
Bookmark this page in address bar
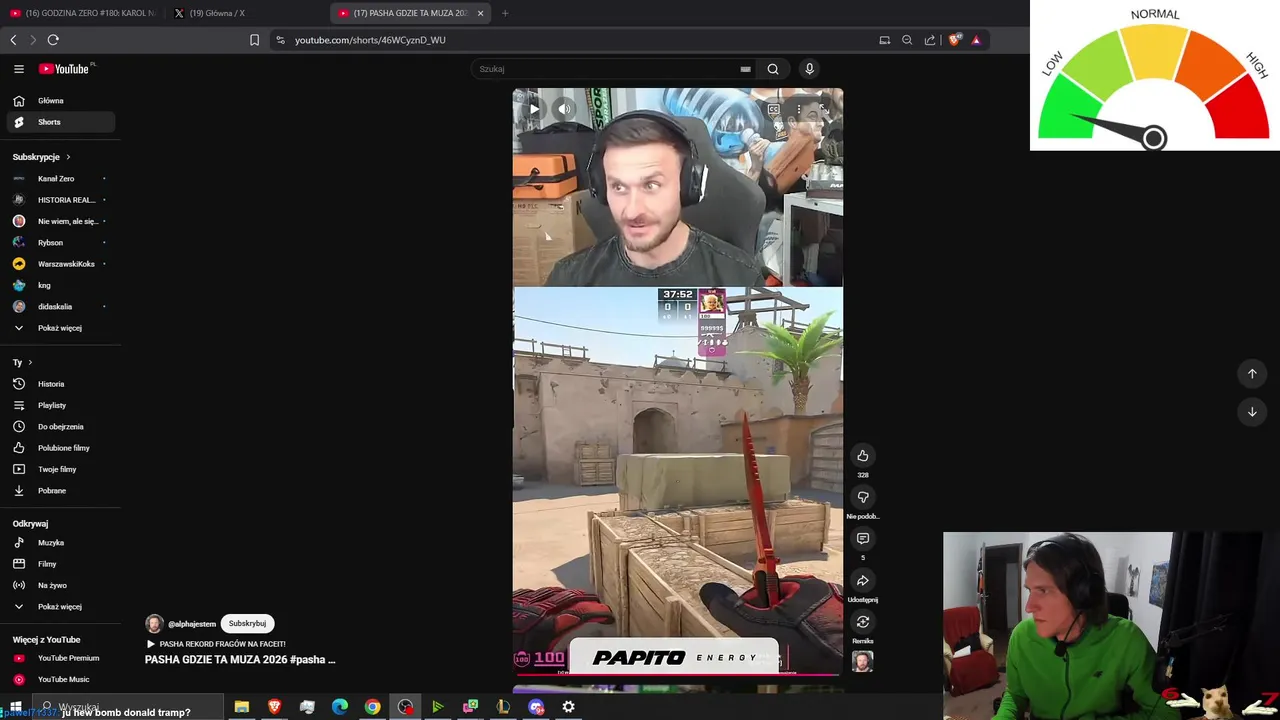pos(254,40)
